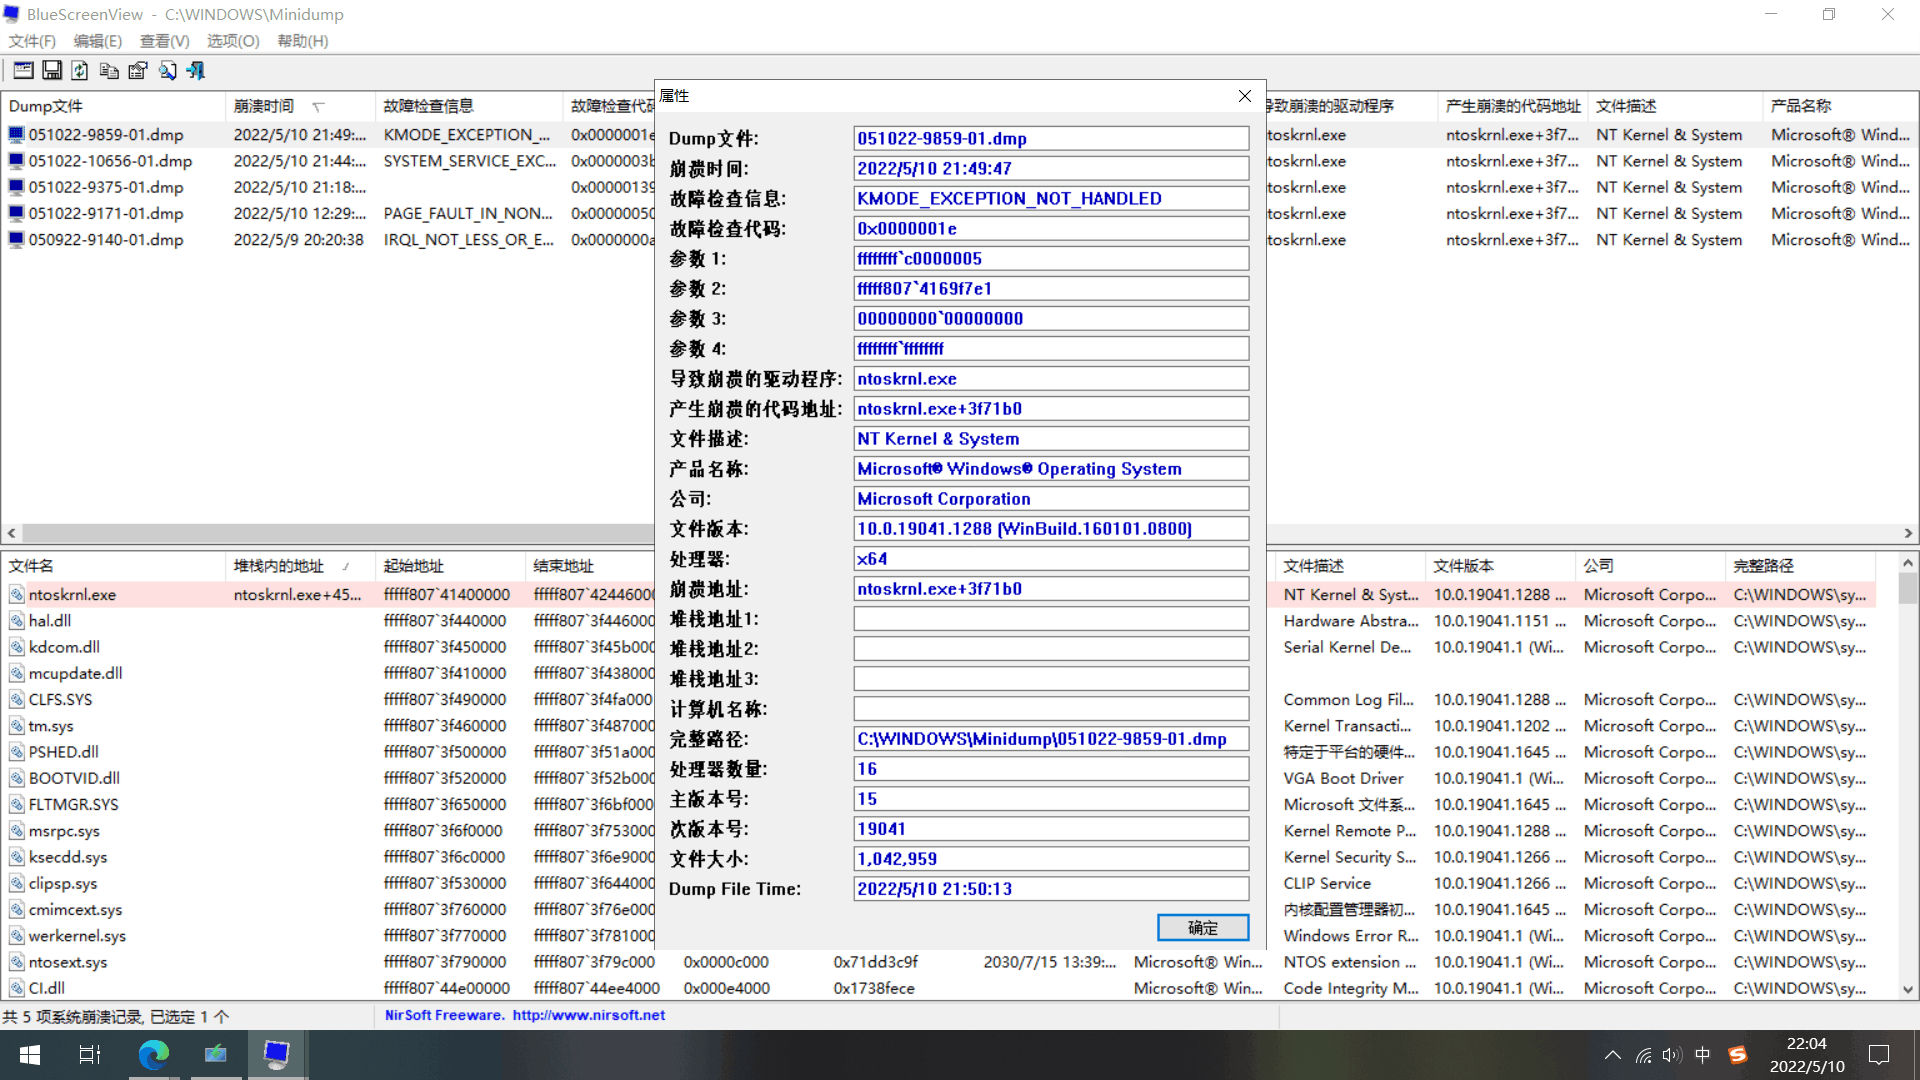Screen dimensions: 1920x1080
Task: Click the 故障检查信息 value field
Action: tap(1050, 199)
